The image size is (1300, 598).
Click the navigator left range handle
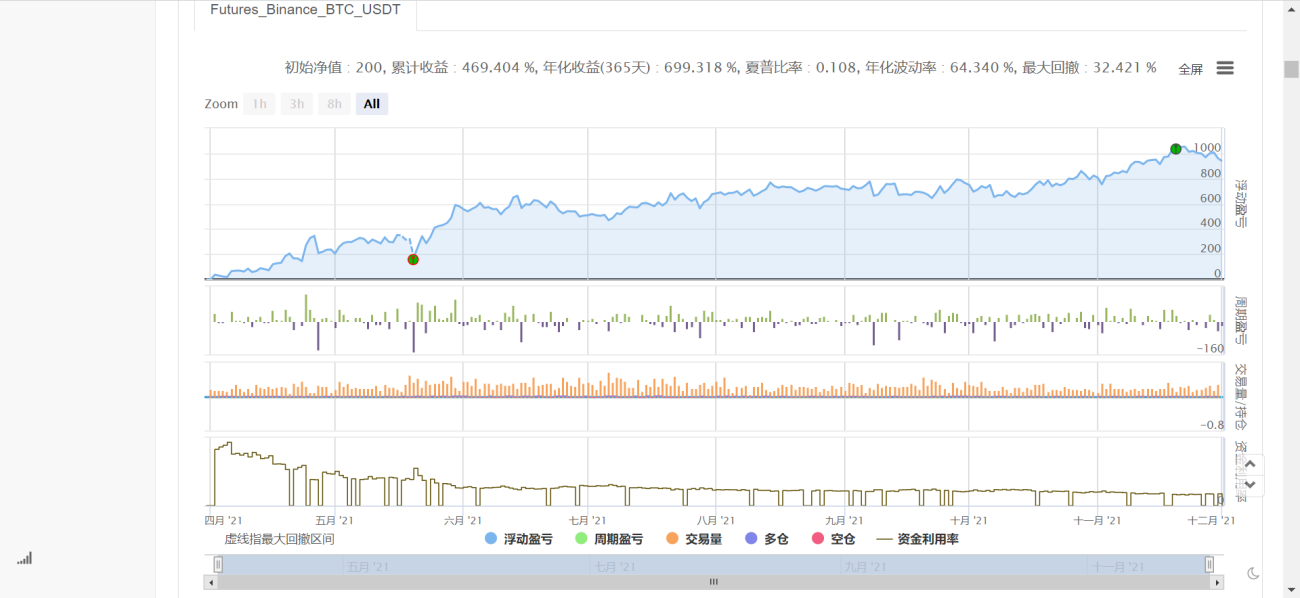click(x=218, y=564)
